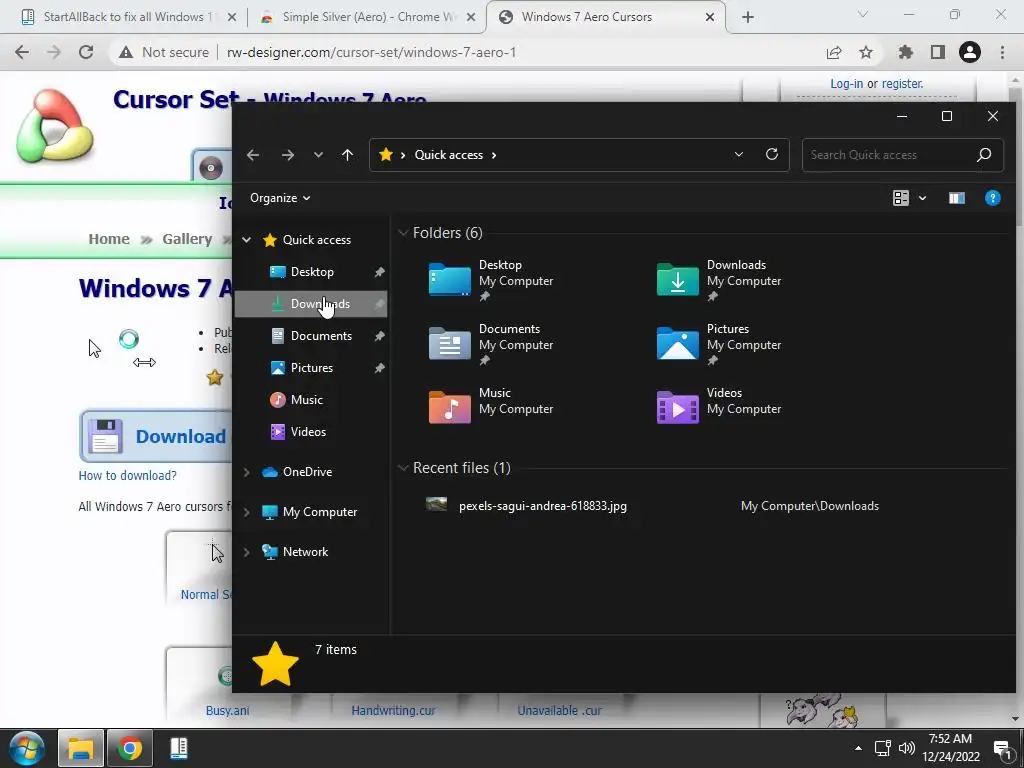
Task: Click the search magnifier in Explorer
Action: coord(984,155)
